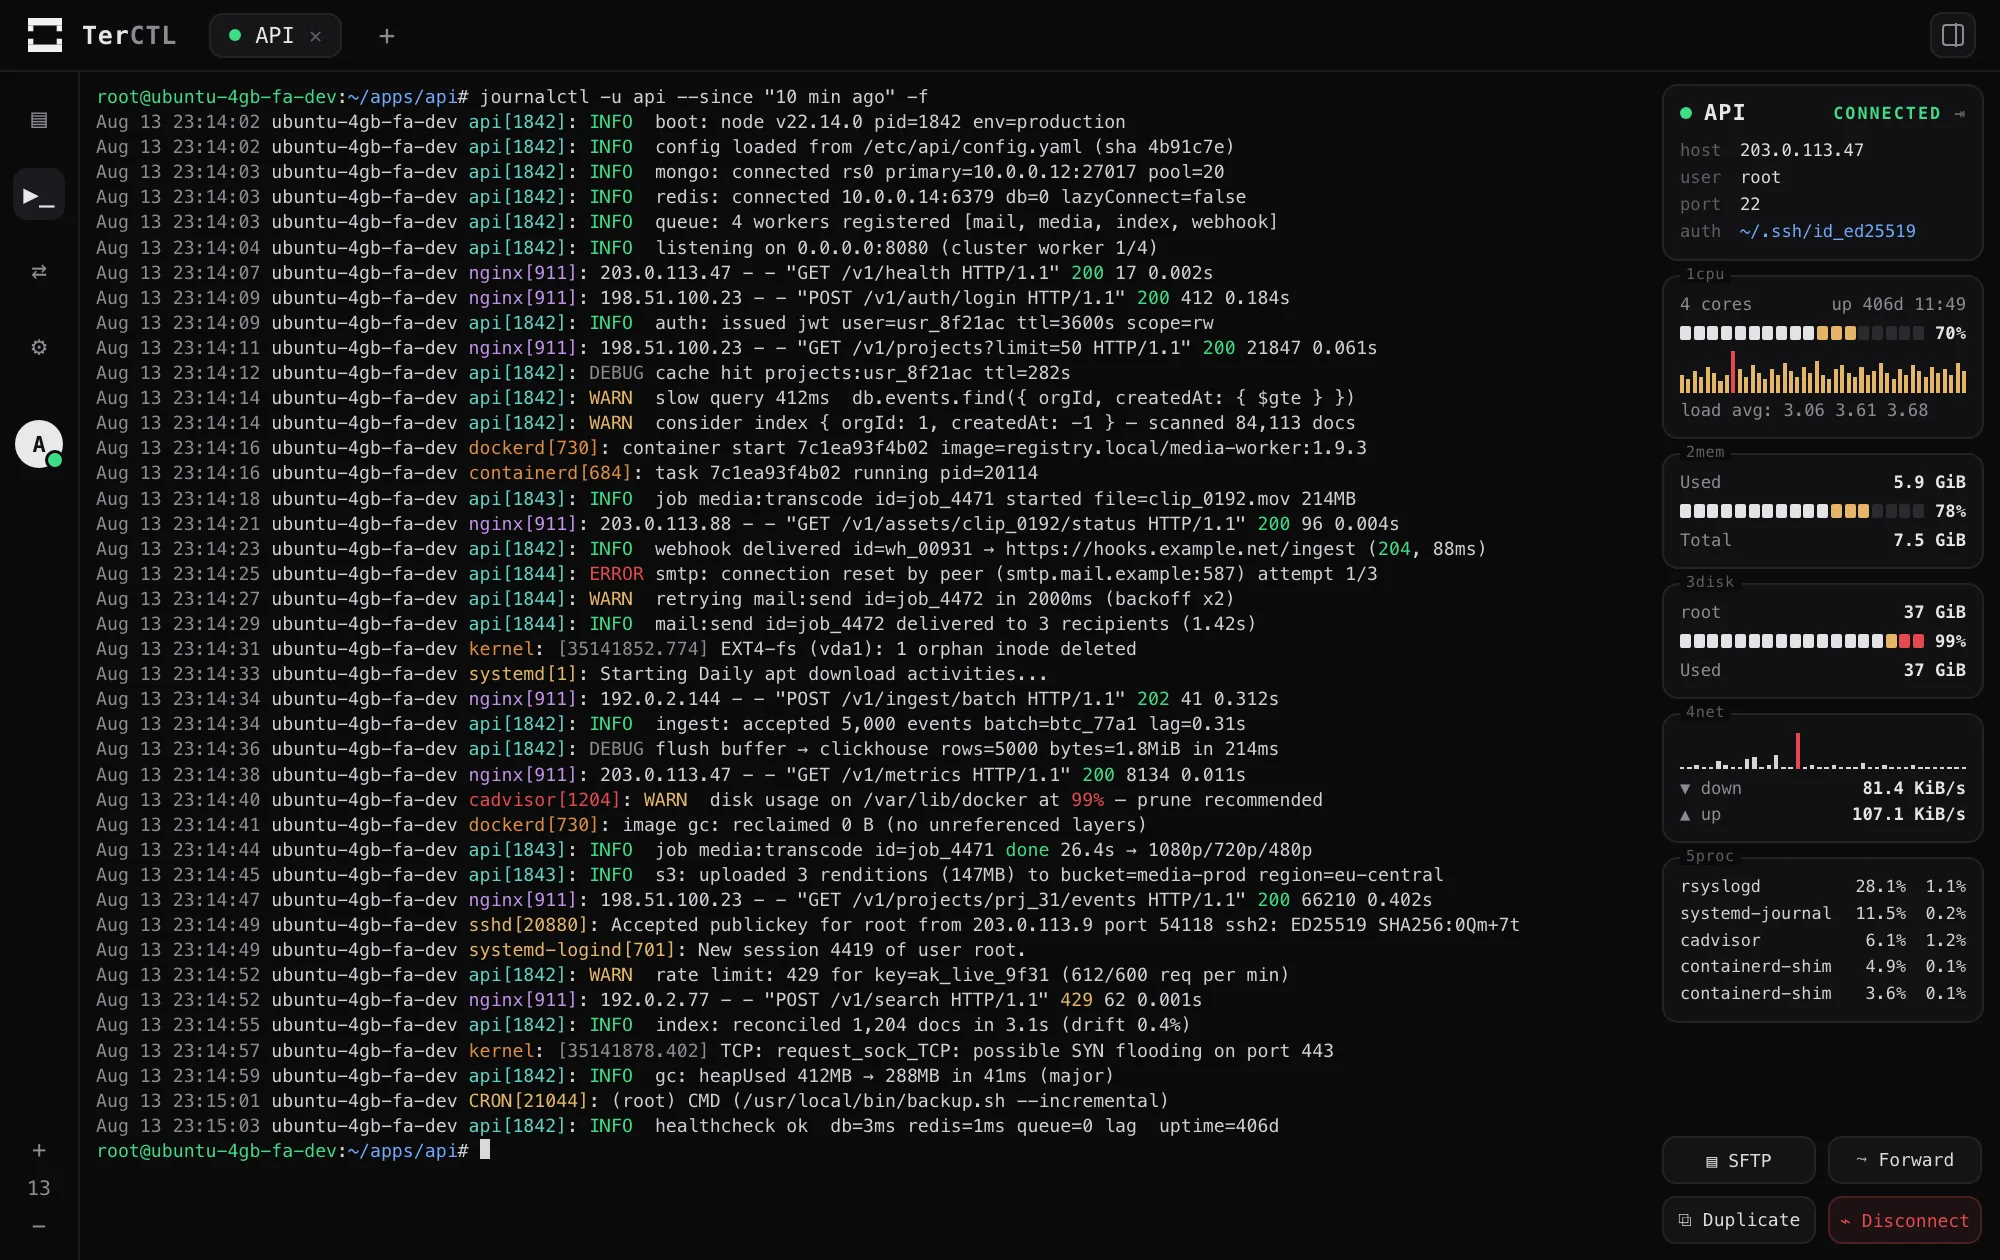The image size is (2000, 1260).
Task: Click the journalctl command line
Action: (x=512, y=97)
